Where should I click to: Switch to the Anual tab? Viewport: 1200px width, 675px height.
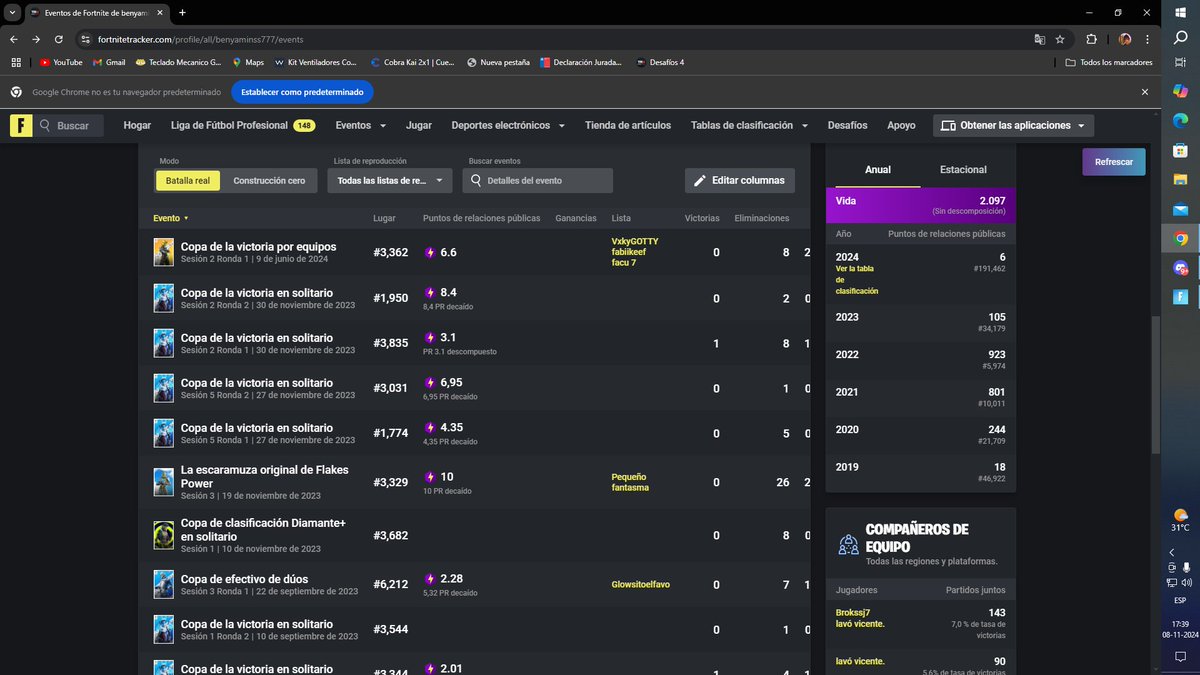pyautogui.click(x=878, y=170)
